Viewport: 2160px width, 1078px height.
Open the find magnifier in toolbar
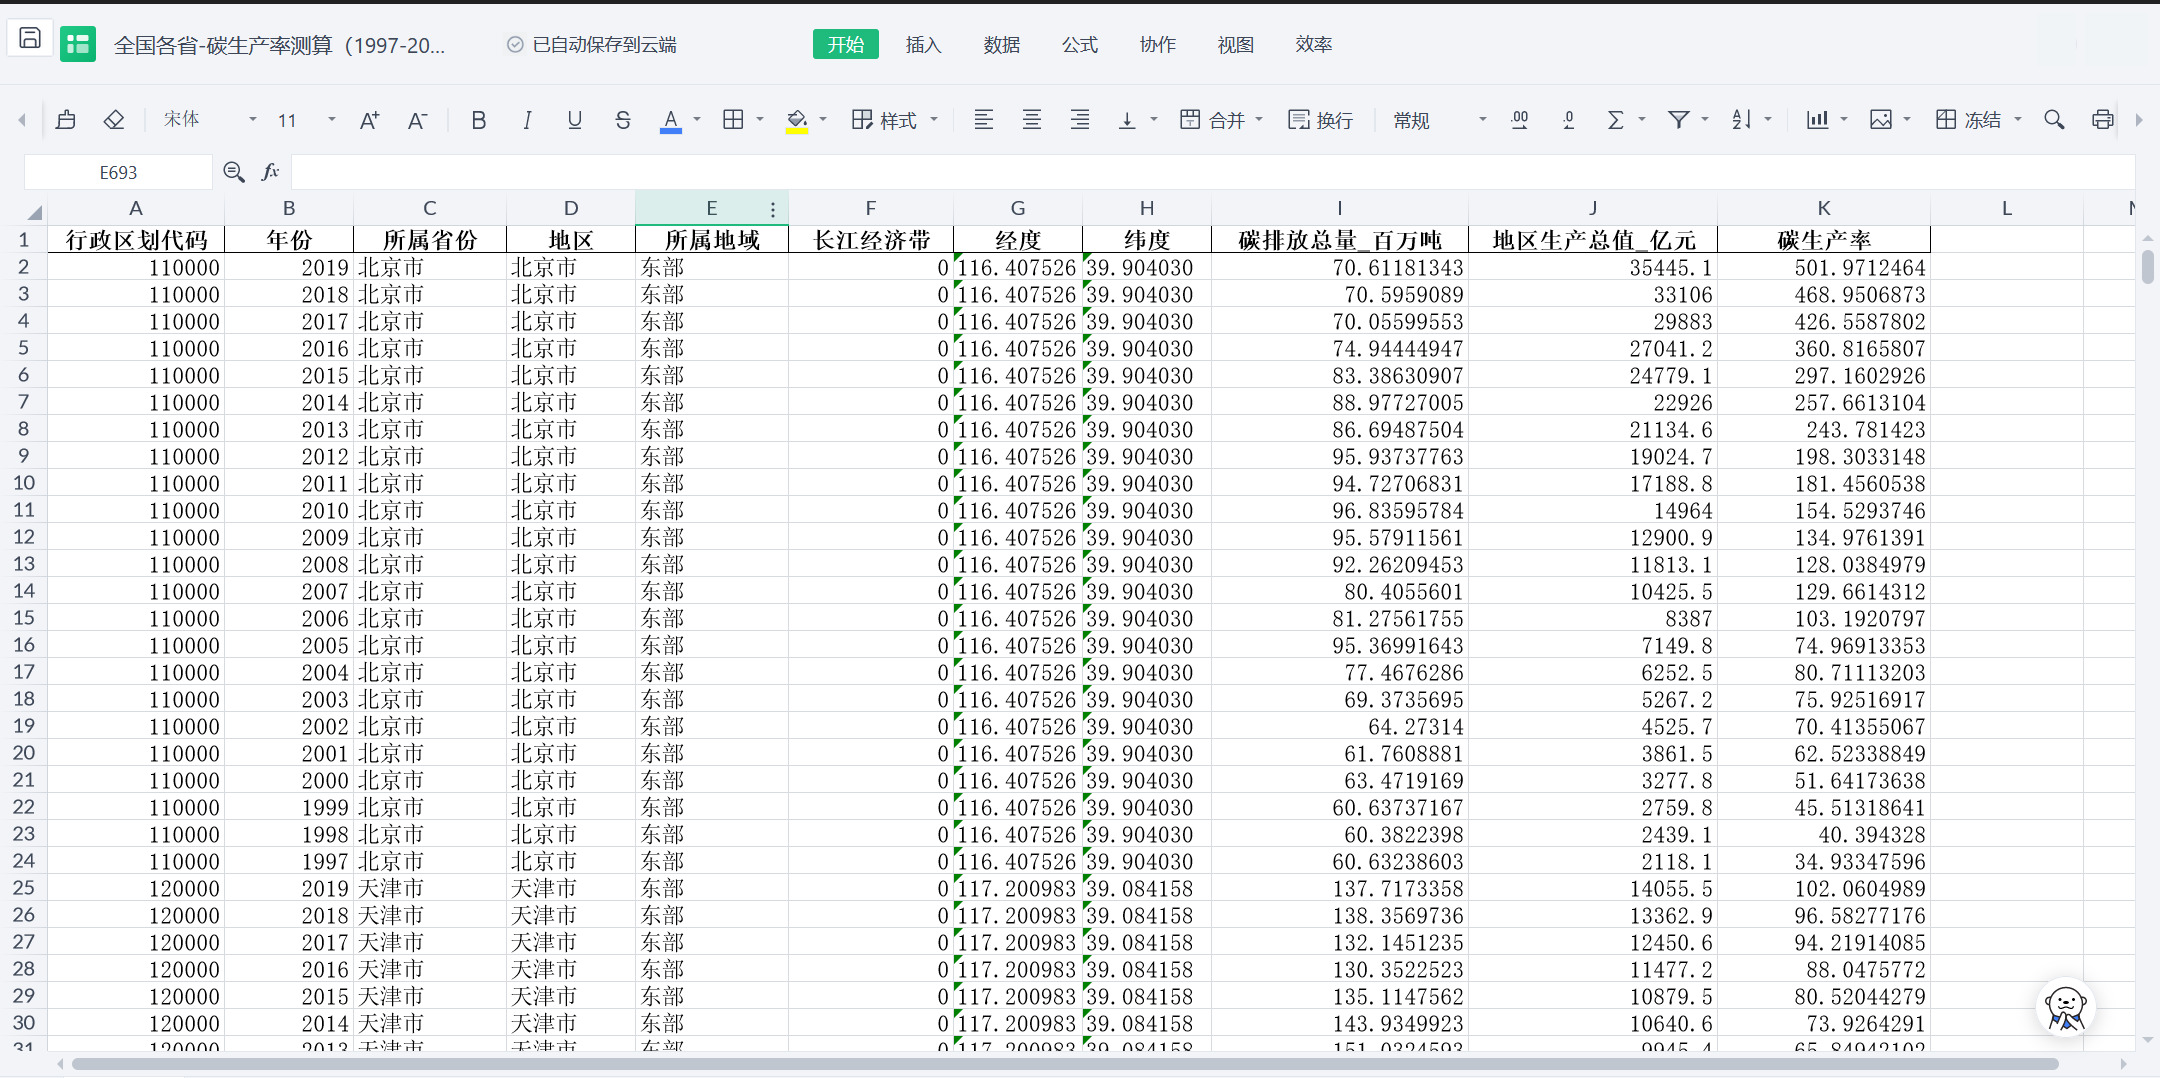tap(2054, 120)
